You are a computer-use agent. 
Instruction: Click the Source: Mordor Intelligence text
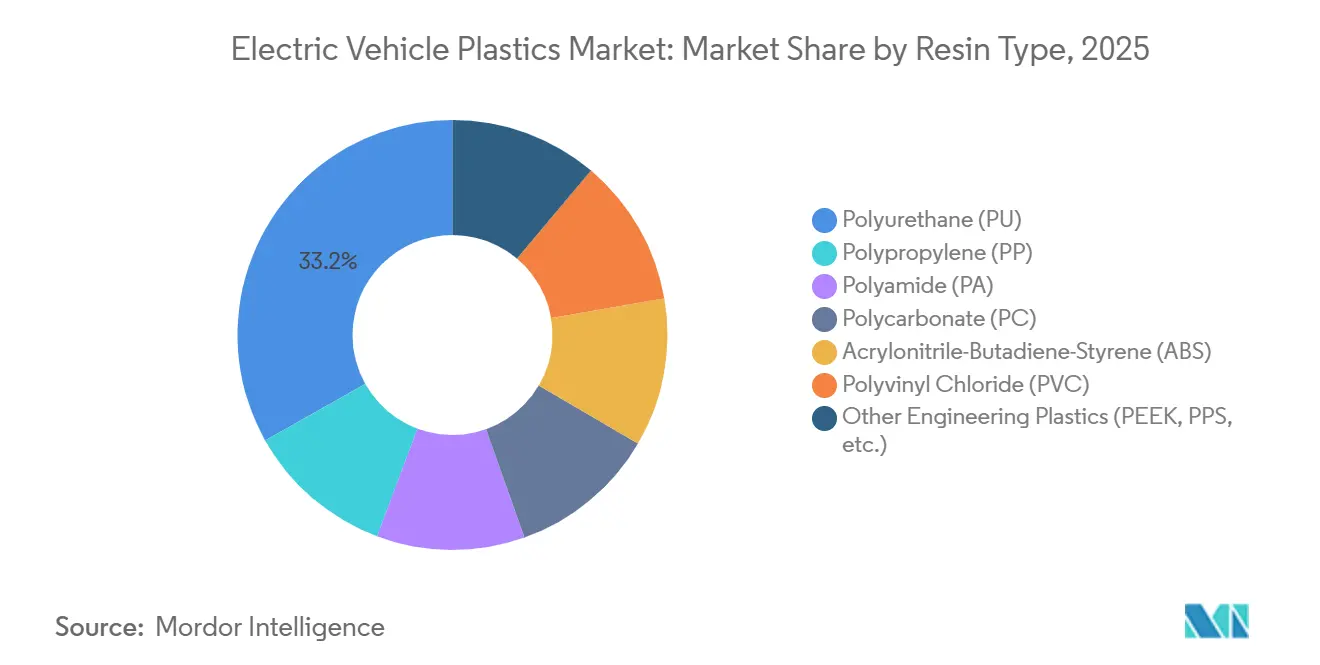tap(220, 627)
